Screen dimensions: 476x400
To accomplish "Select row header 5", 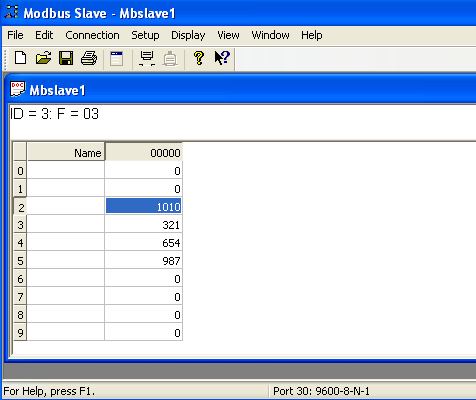I will (x=20, y=260).
